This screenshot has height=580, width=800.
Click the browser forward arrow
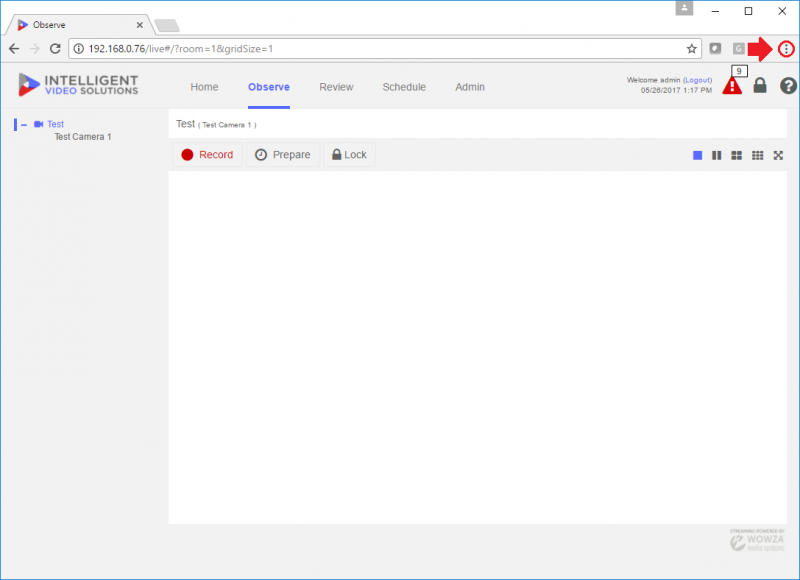pos(35,48)
